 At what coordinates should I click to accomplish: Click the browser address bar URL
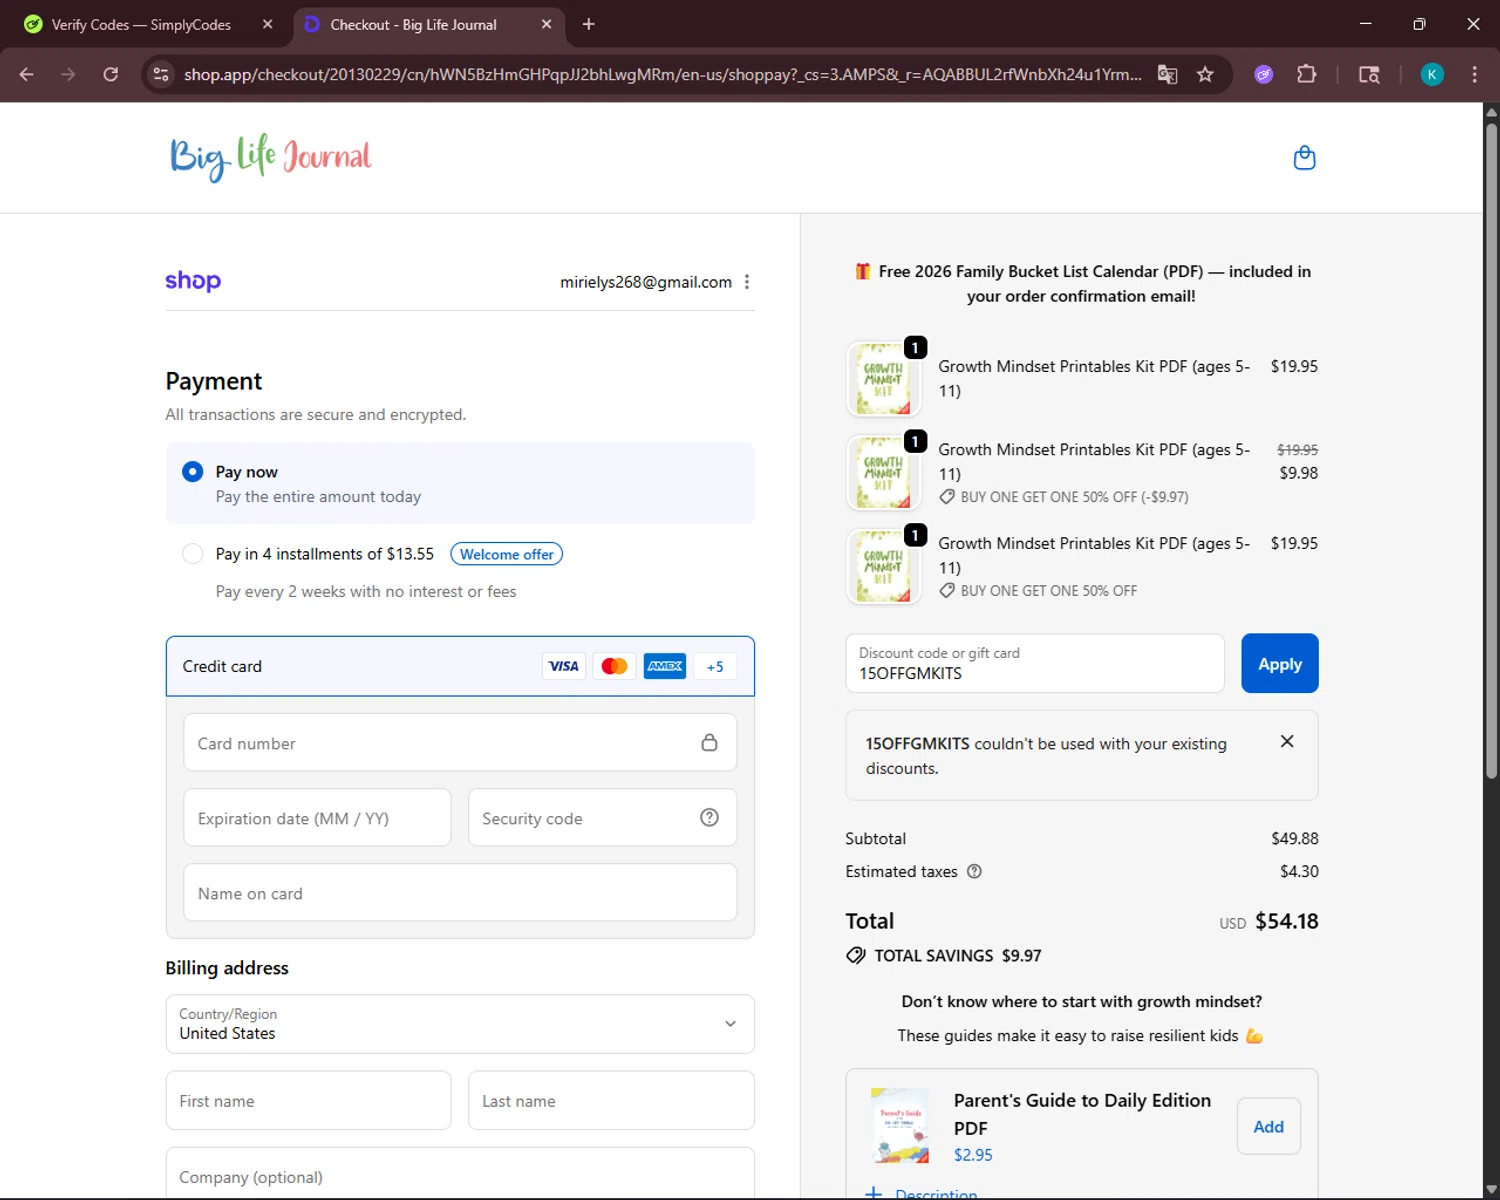point(662,74)
